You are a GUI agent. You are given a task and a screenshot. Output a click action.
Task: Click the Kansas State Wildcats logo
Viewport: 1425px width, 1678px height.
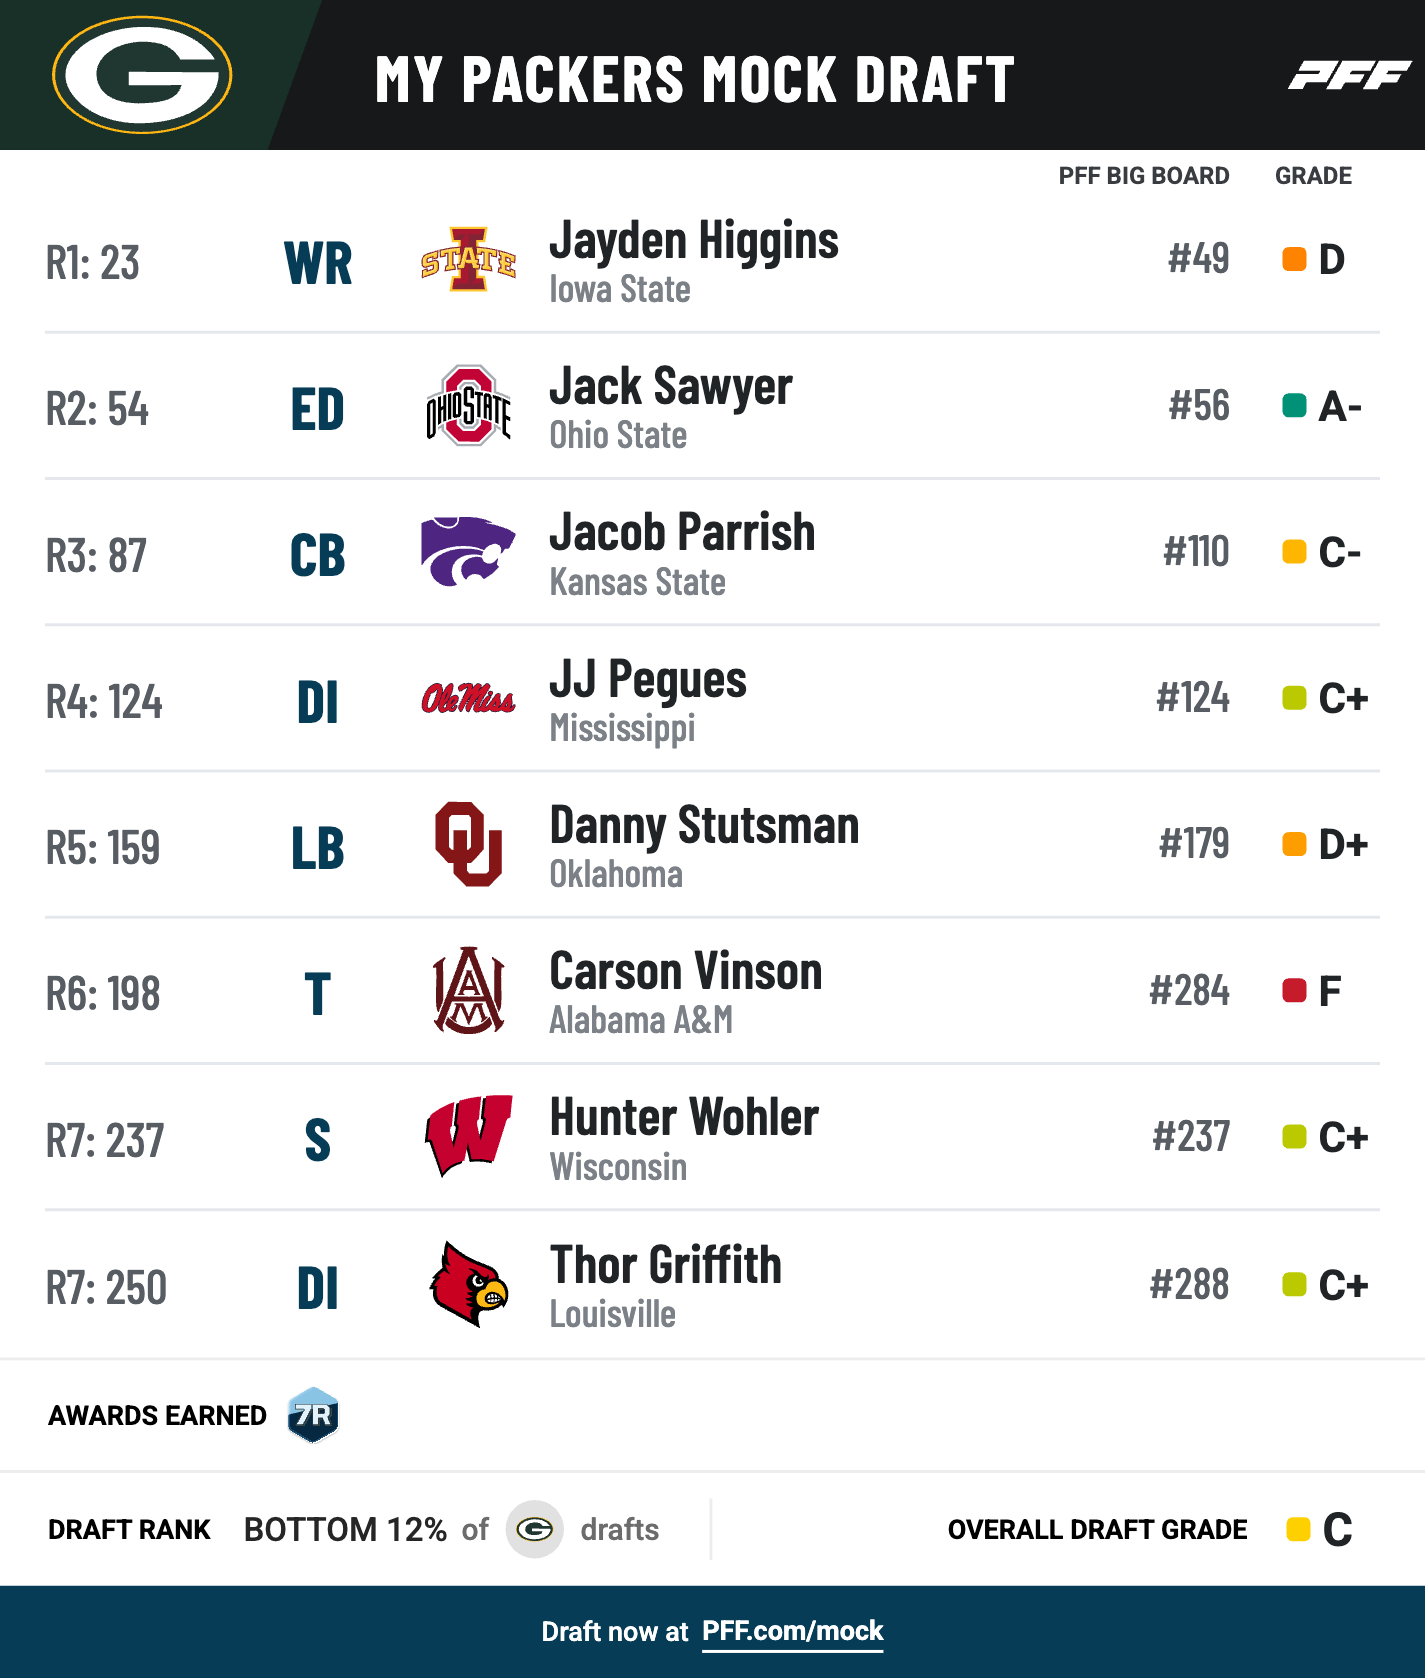467,551
